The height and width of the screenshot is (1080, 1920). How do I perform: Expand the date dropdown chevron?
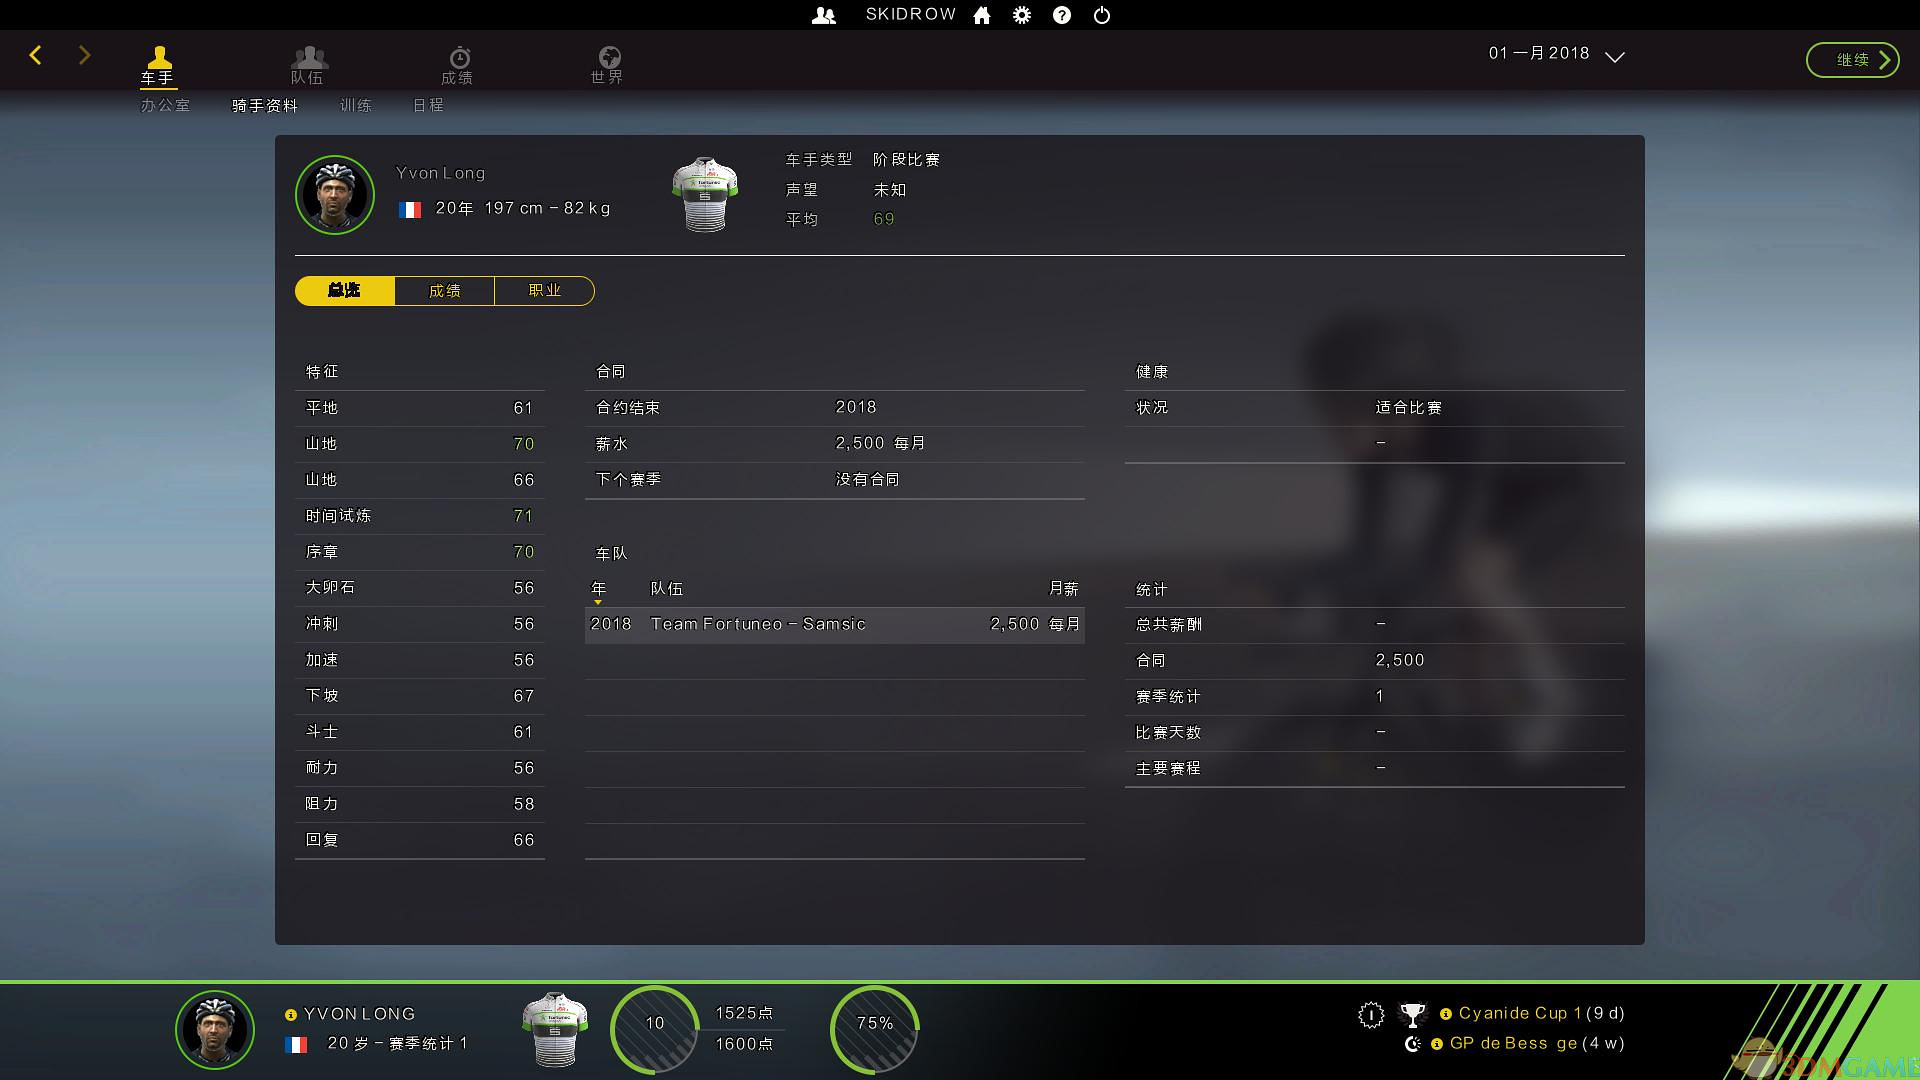tap(1614, 57)
